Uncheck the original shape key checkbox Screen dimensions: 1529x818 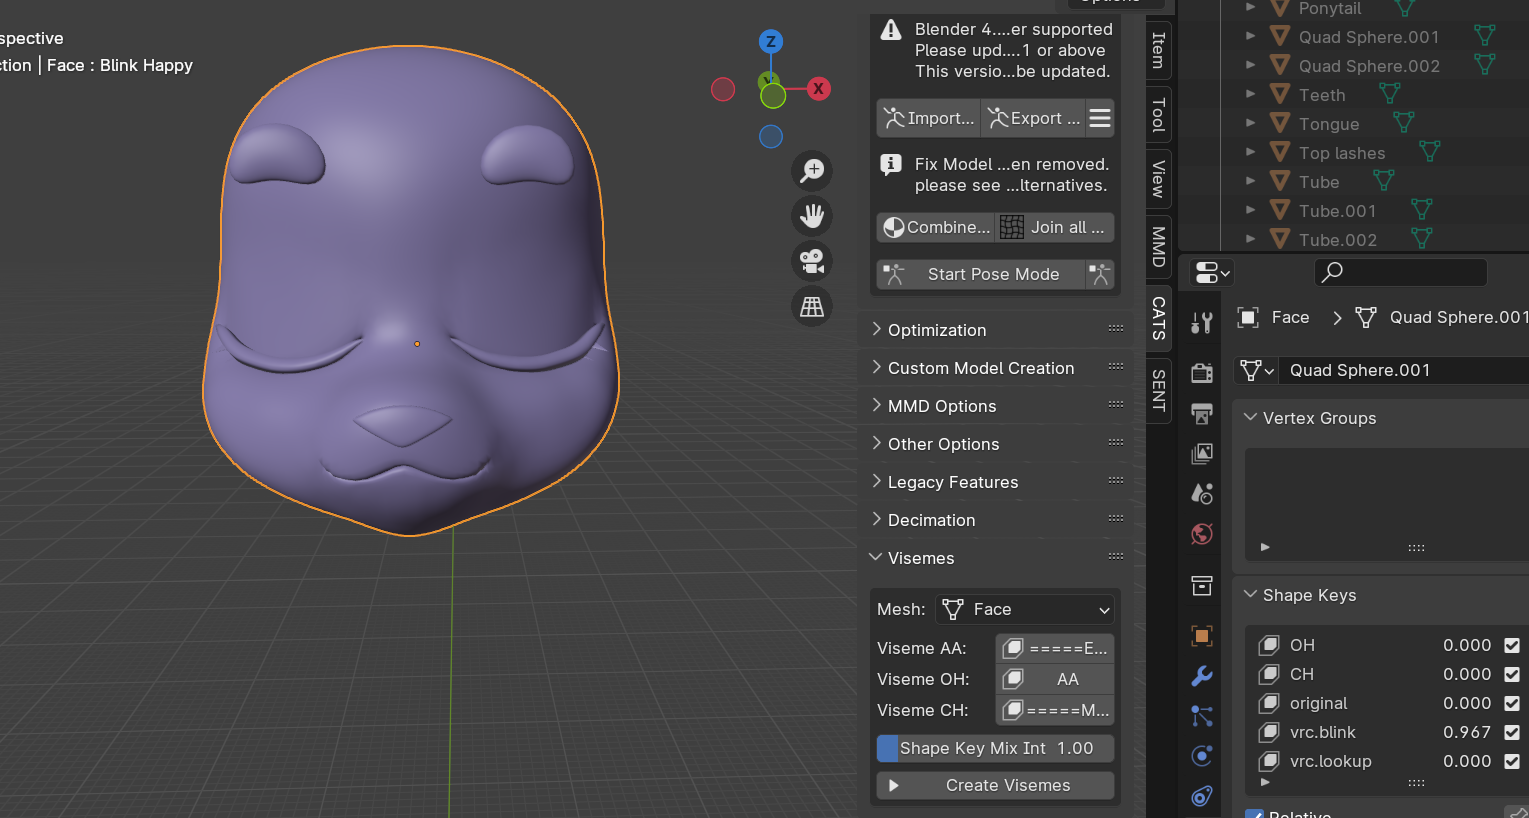click(x=1512, y=703)
